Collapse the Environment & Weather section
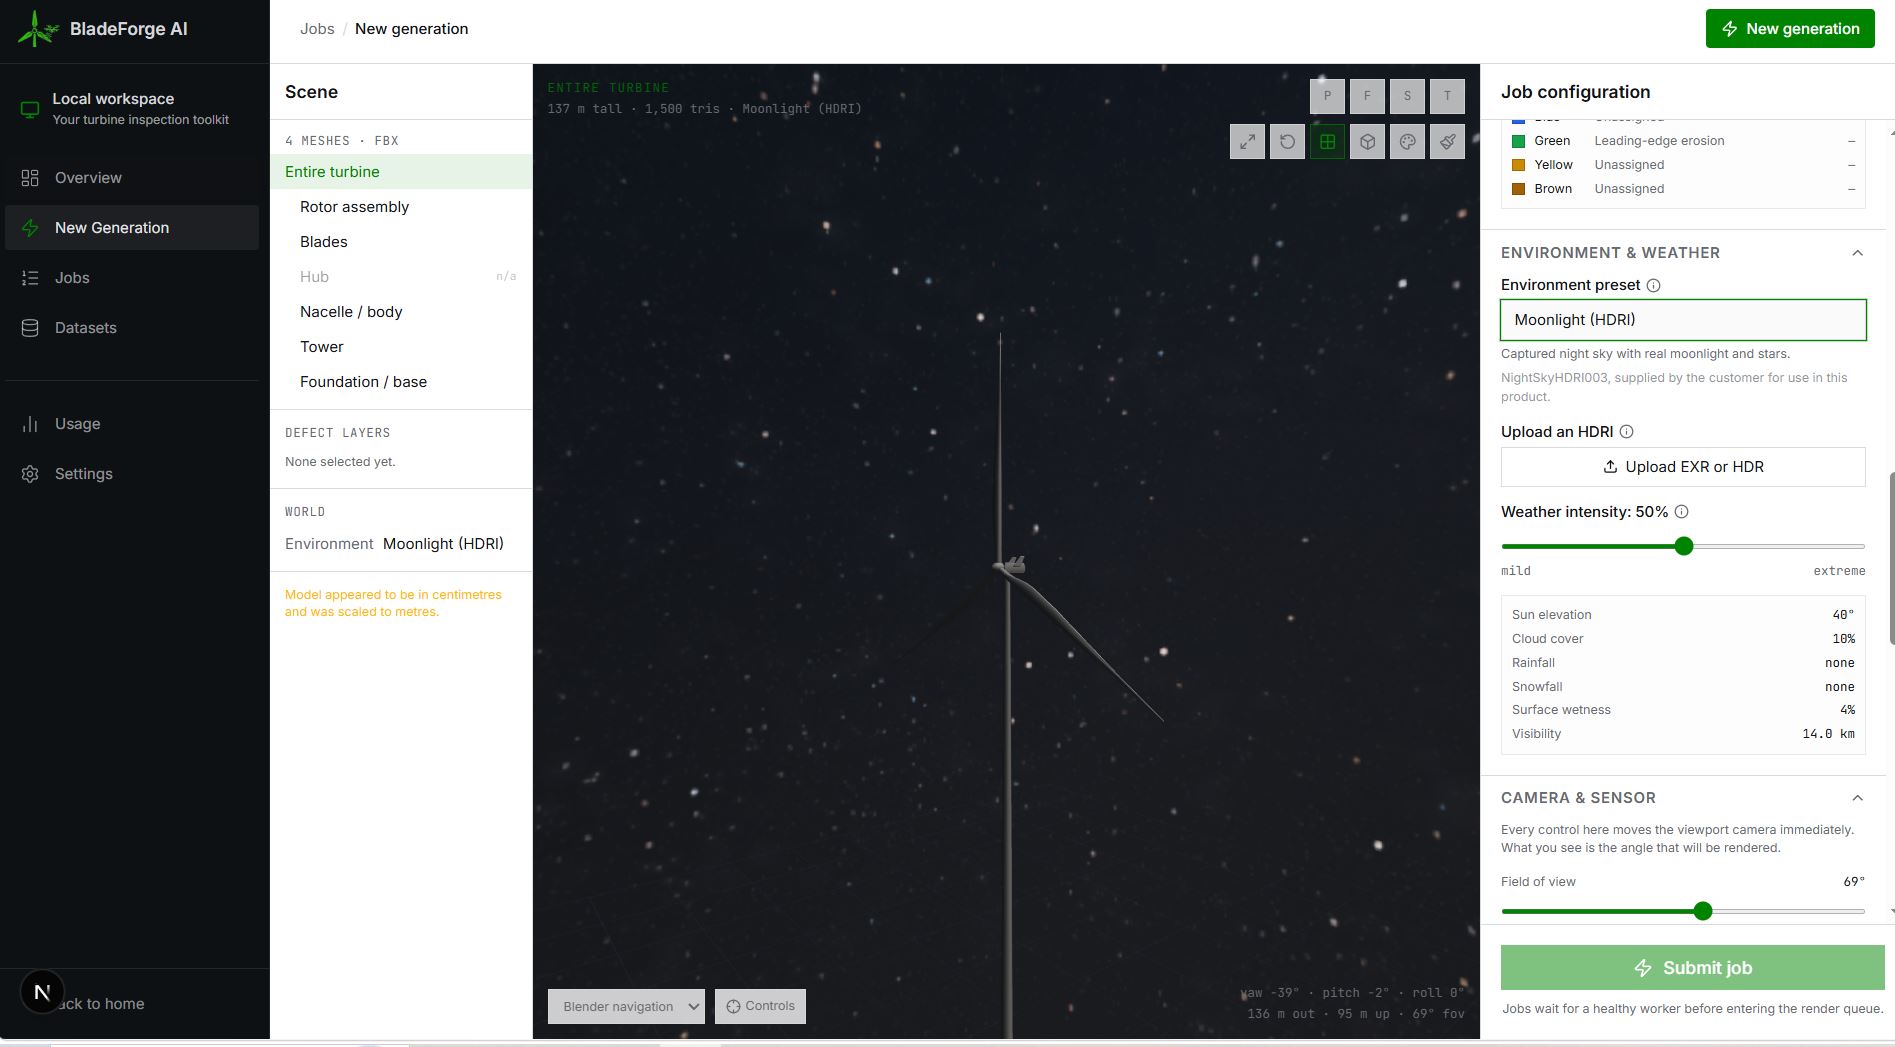The width and height of the screenshot is (1895, 1047). [x=1857, y=253]
